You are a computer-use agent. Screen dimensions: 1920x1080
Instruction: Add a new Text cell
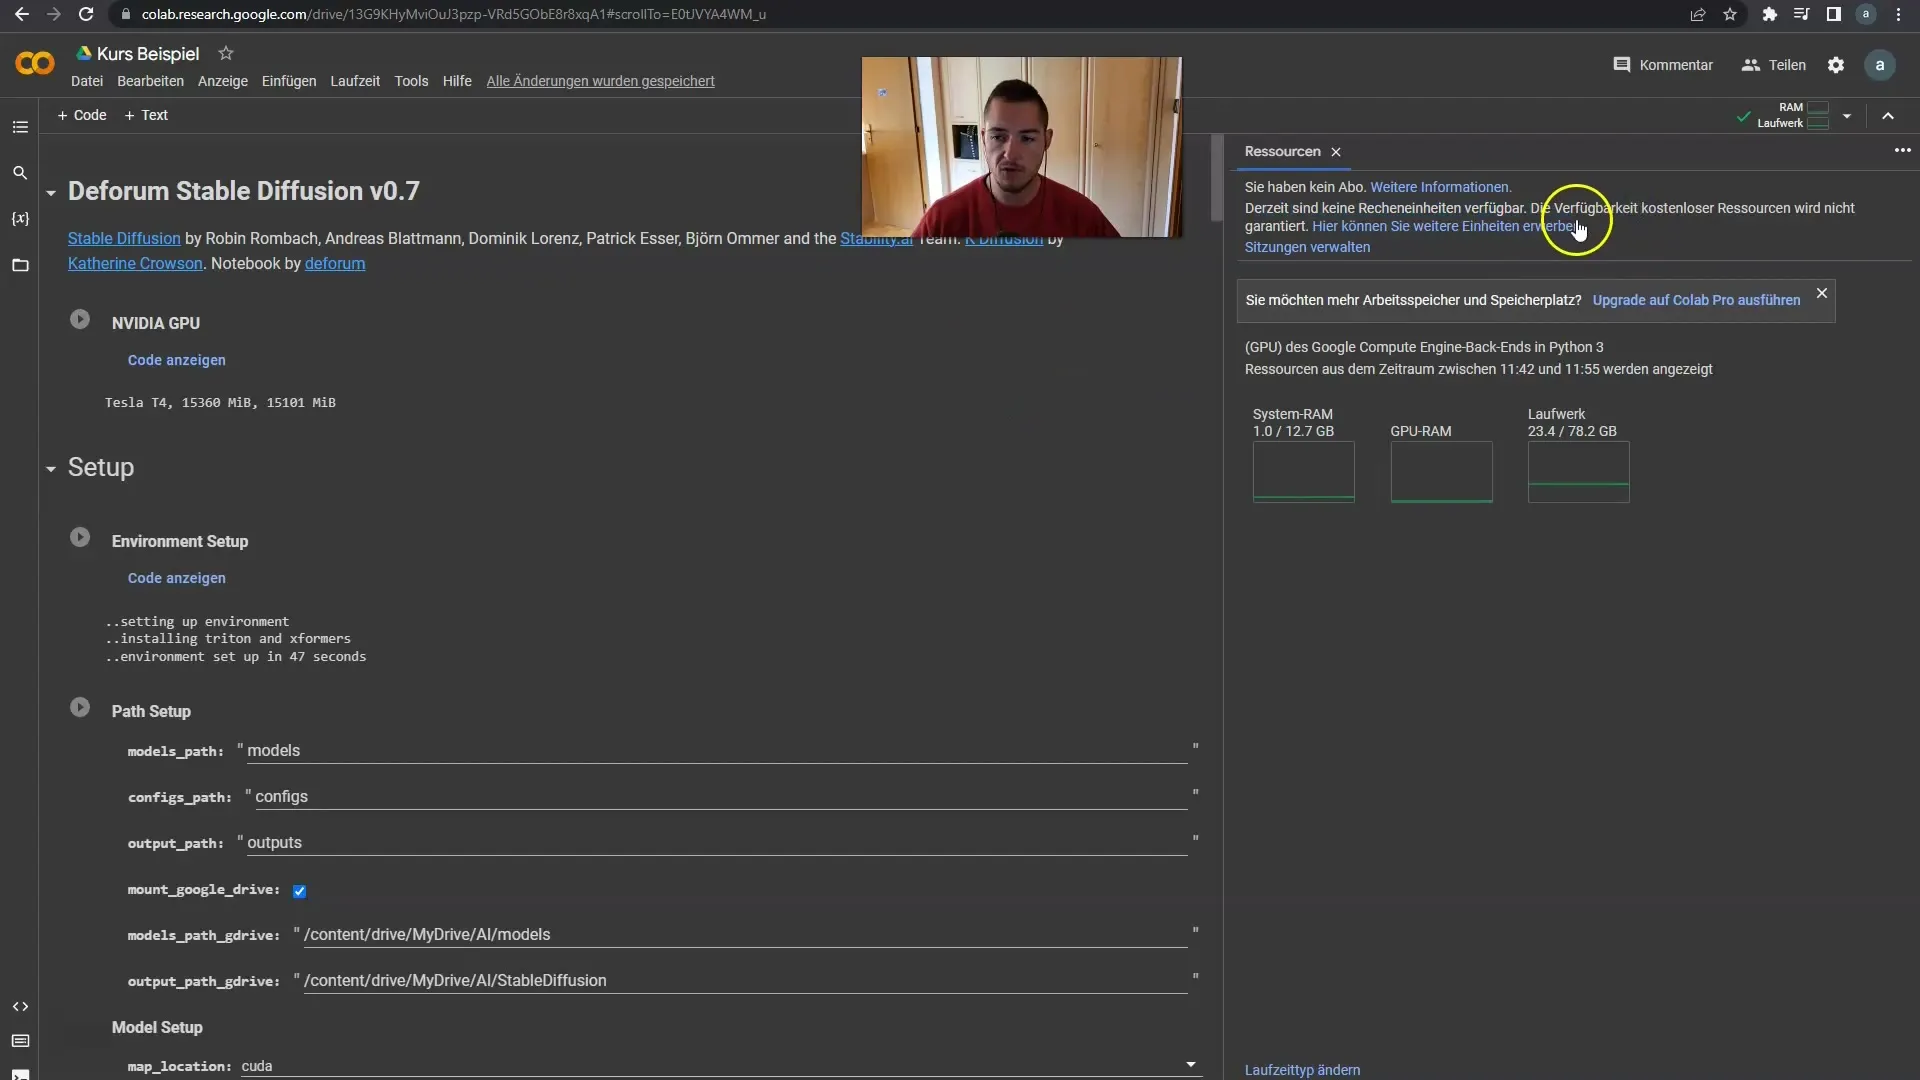pyautogui.click(x=146, y=115)
